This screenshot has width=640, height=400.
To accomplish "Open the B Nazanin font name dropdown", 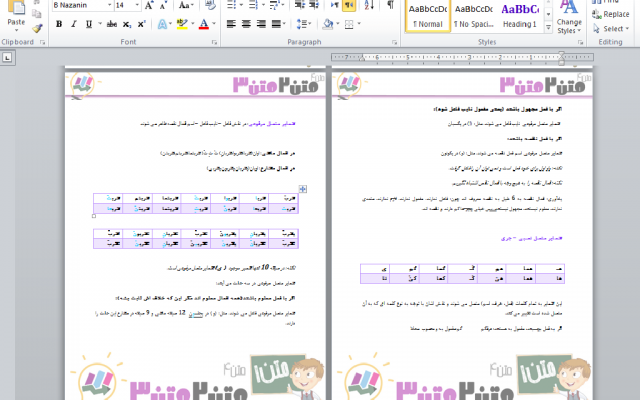I will pos(109,5).
